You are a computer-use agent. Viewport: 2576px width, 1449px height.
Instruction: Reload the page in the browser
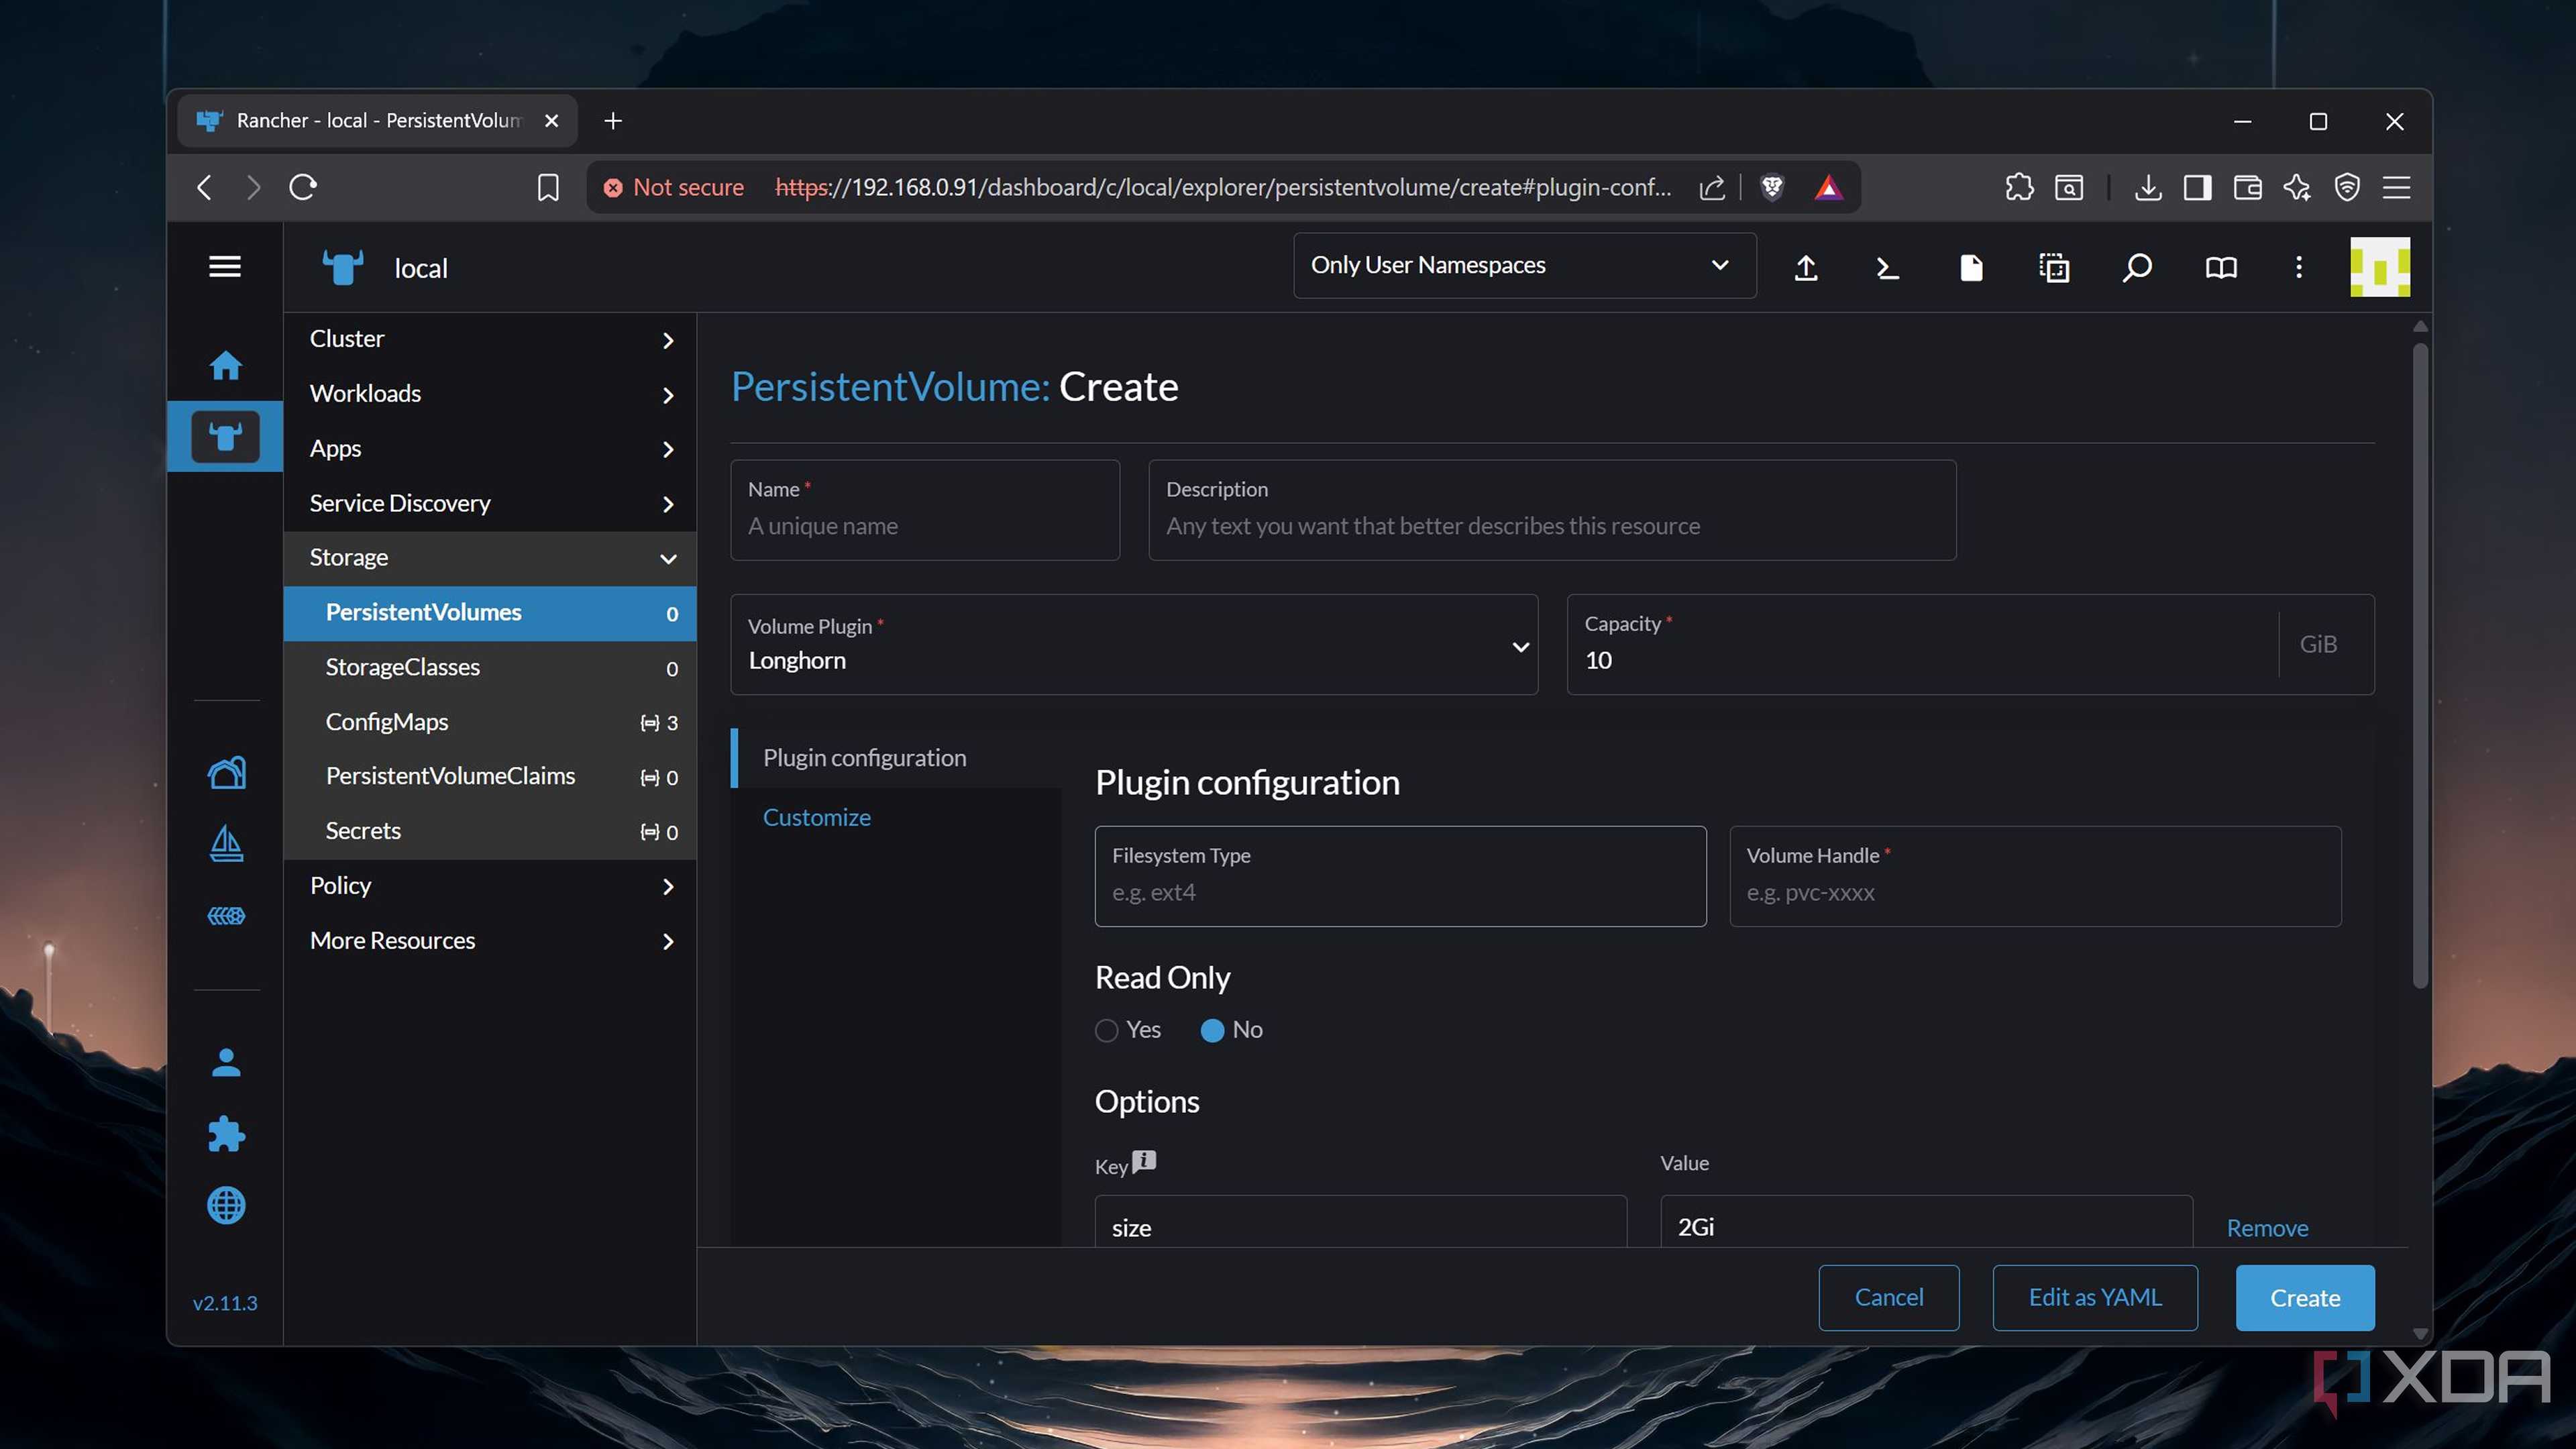tap(303, 187)
